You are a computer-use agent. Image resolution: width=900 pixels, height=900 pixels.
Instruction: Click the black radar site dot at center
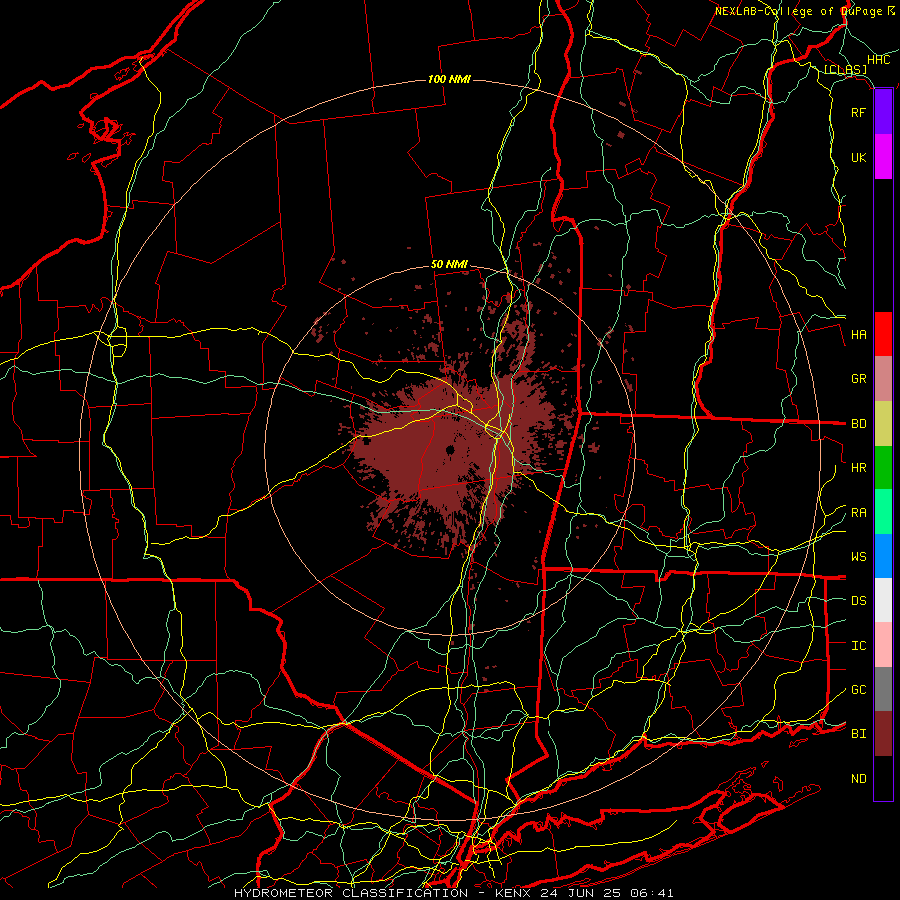click(x=451, y=450)
